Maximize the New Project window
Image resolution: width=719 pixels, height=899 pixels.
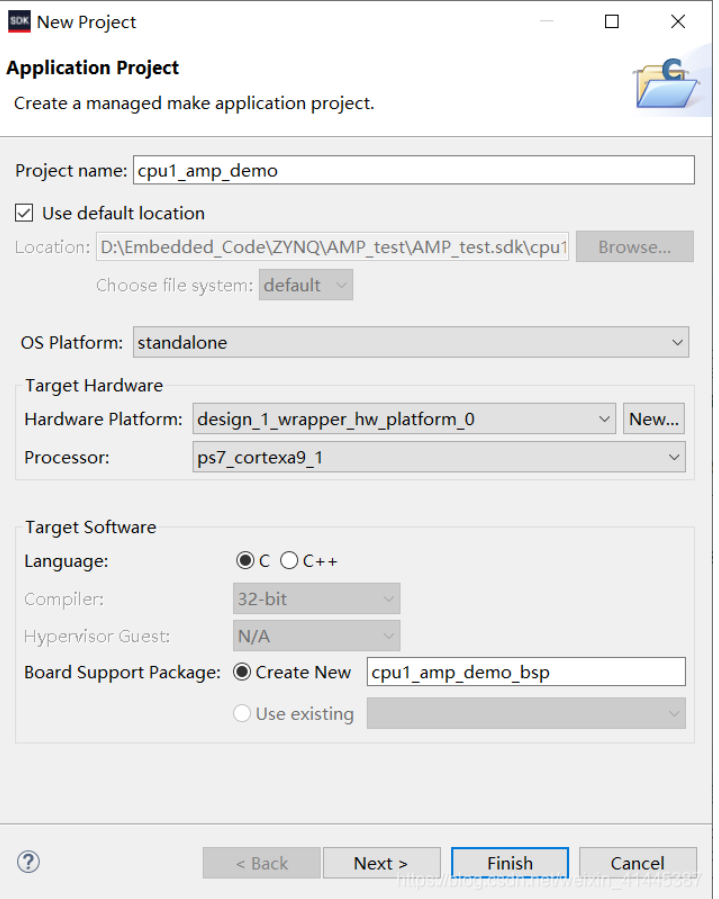coord(612,21)
